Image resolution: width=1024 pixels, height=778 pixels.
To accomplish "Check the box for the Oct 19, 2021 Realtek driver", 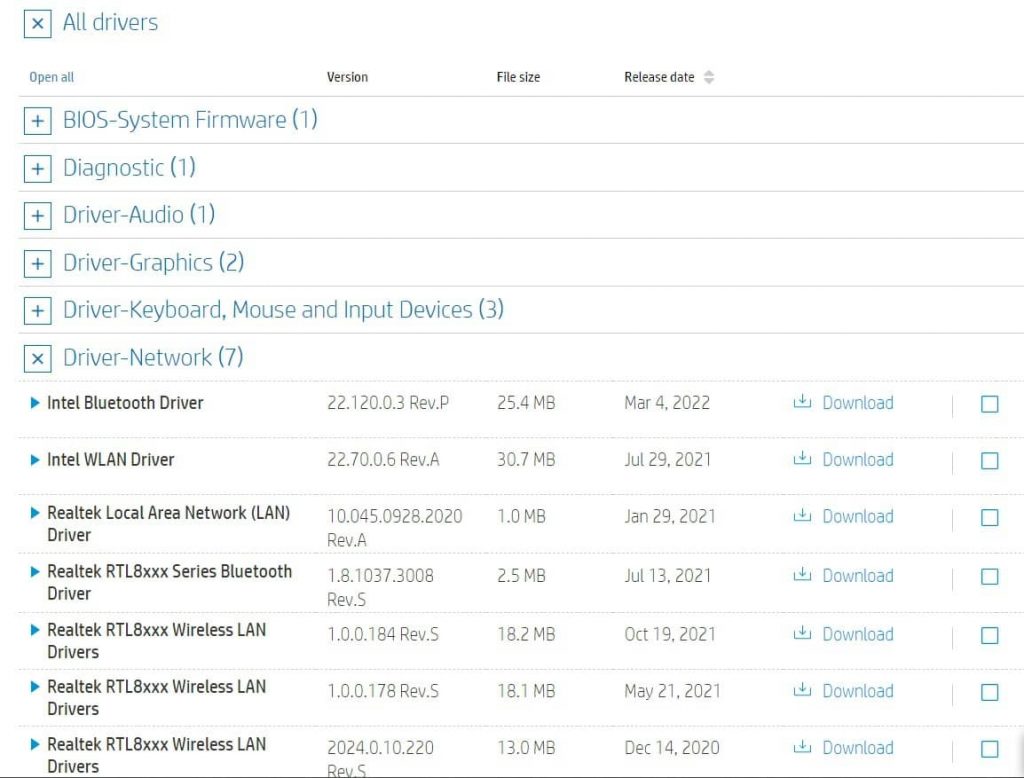I will [x=990, y=634].
